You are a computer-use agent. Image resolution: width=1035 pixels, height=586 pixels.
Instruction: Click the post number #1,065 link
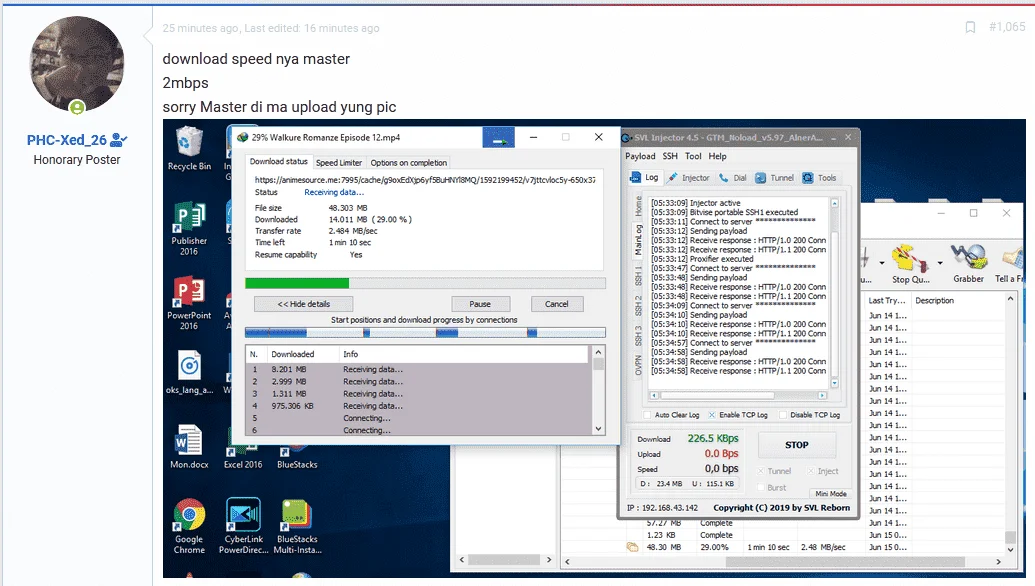pos(1007,27)
